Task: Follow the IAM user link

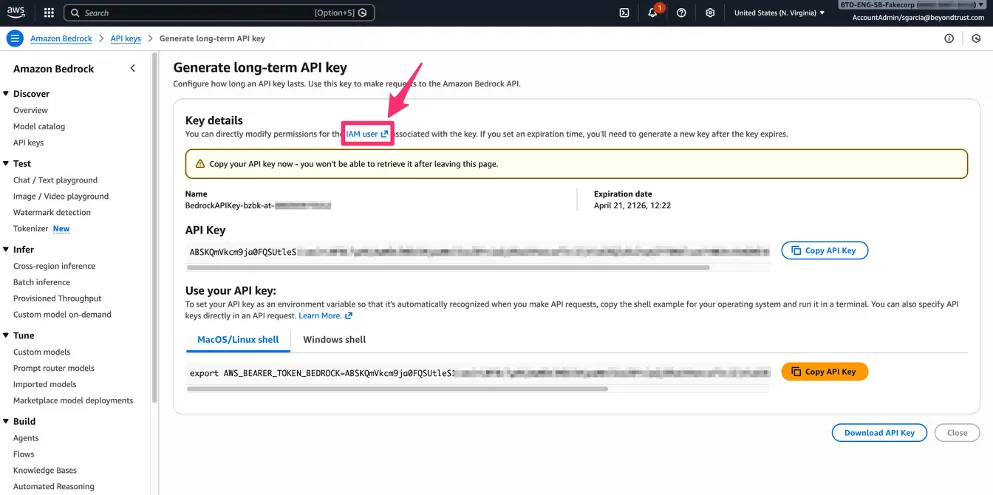Action: coord(367,134)
